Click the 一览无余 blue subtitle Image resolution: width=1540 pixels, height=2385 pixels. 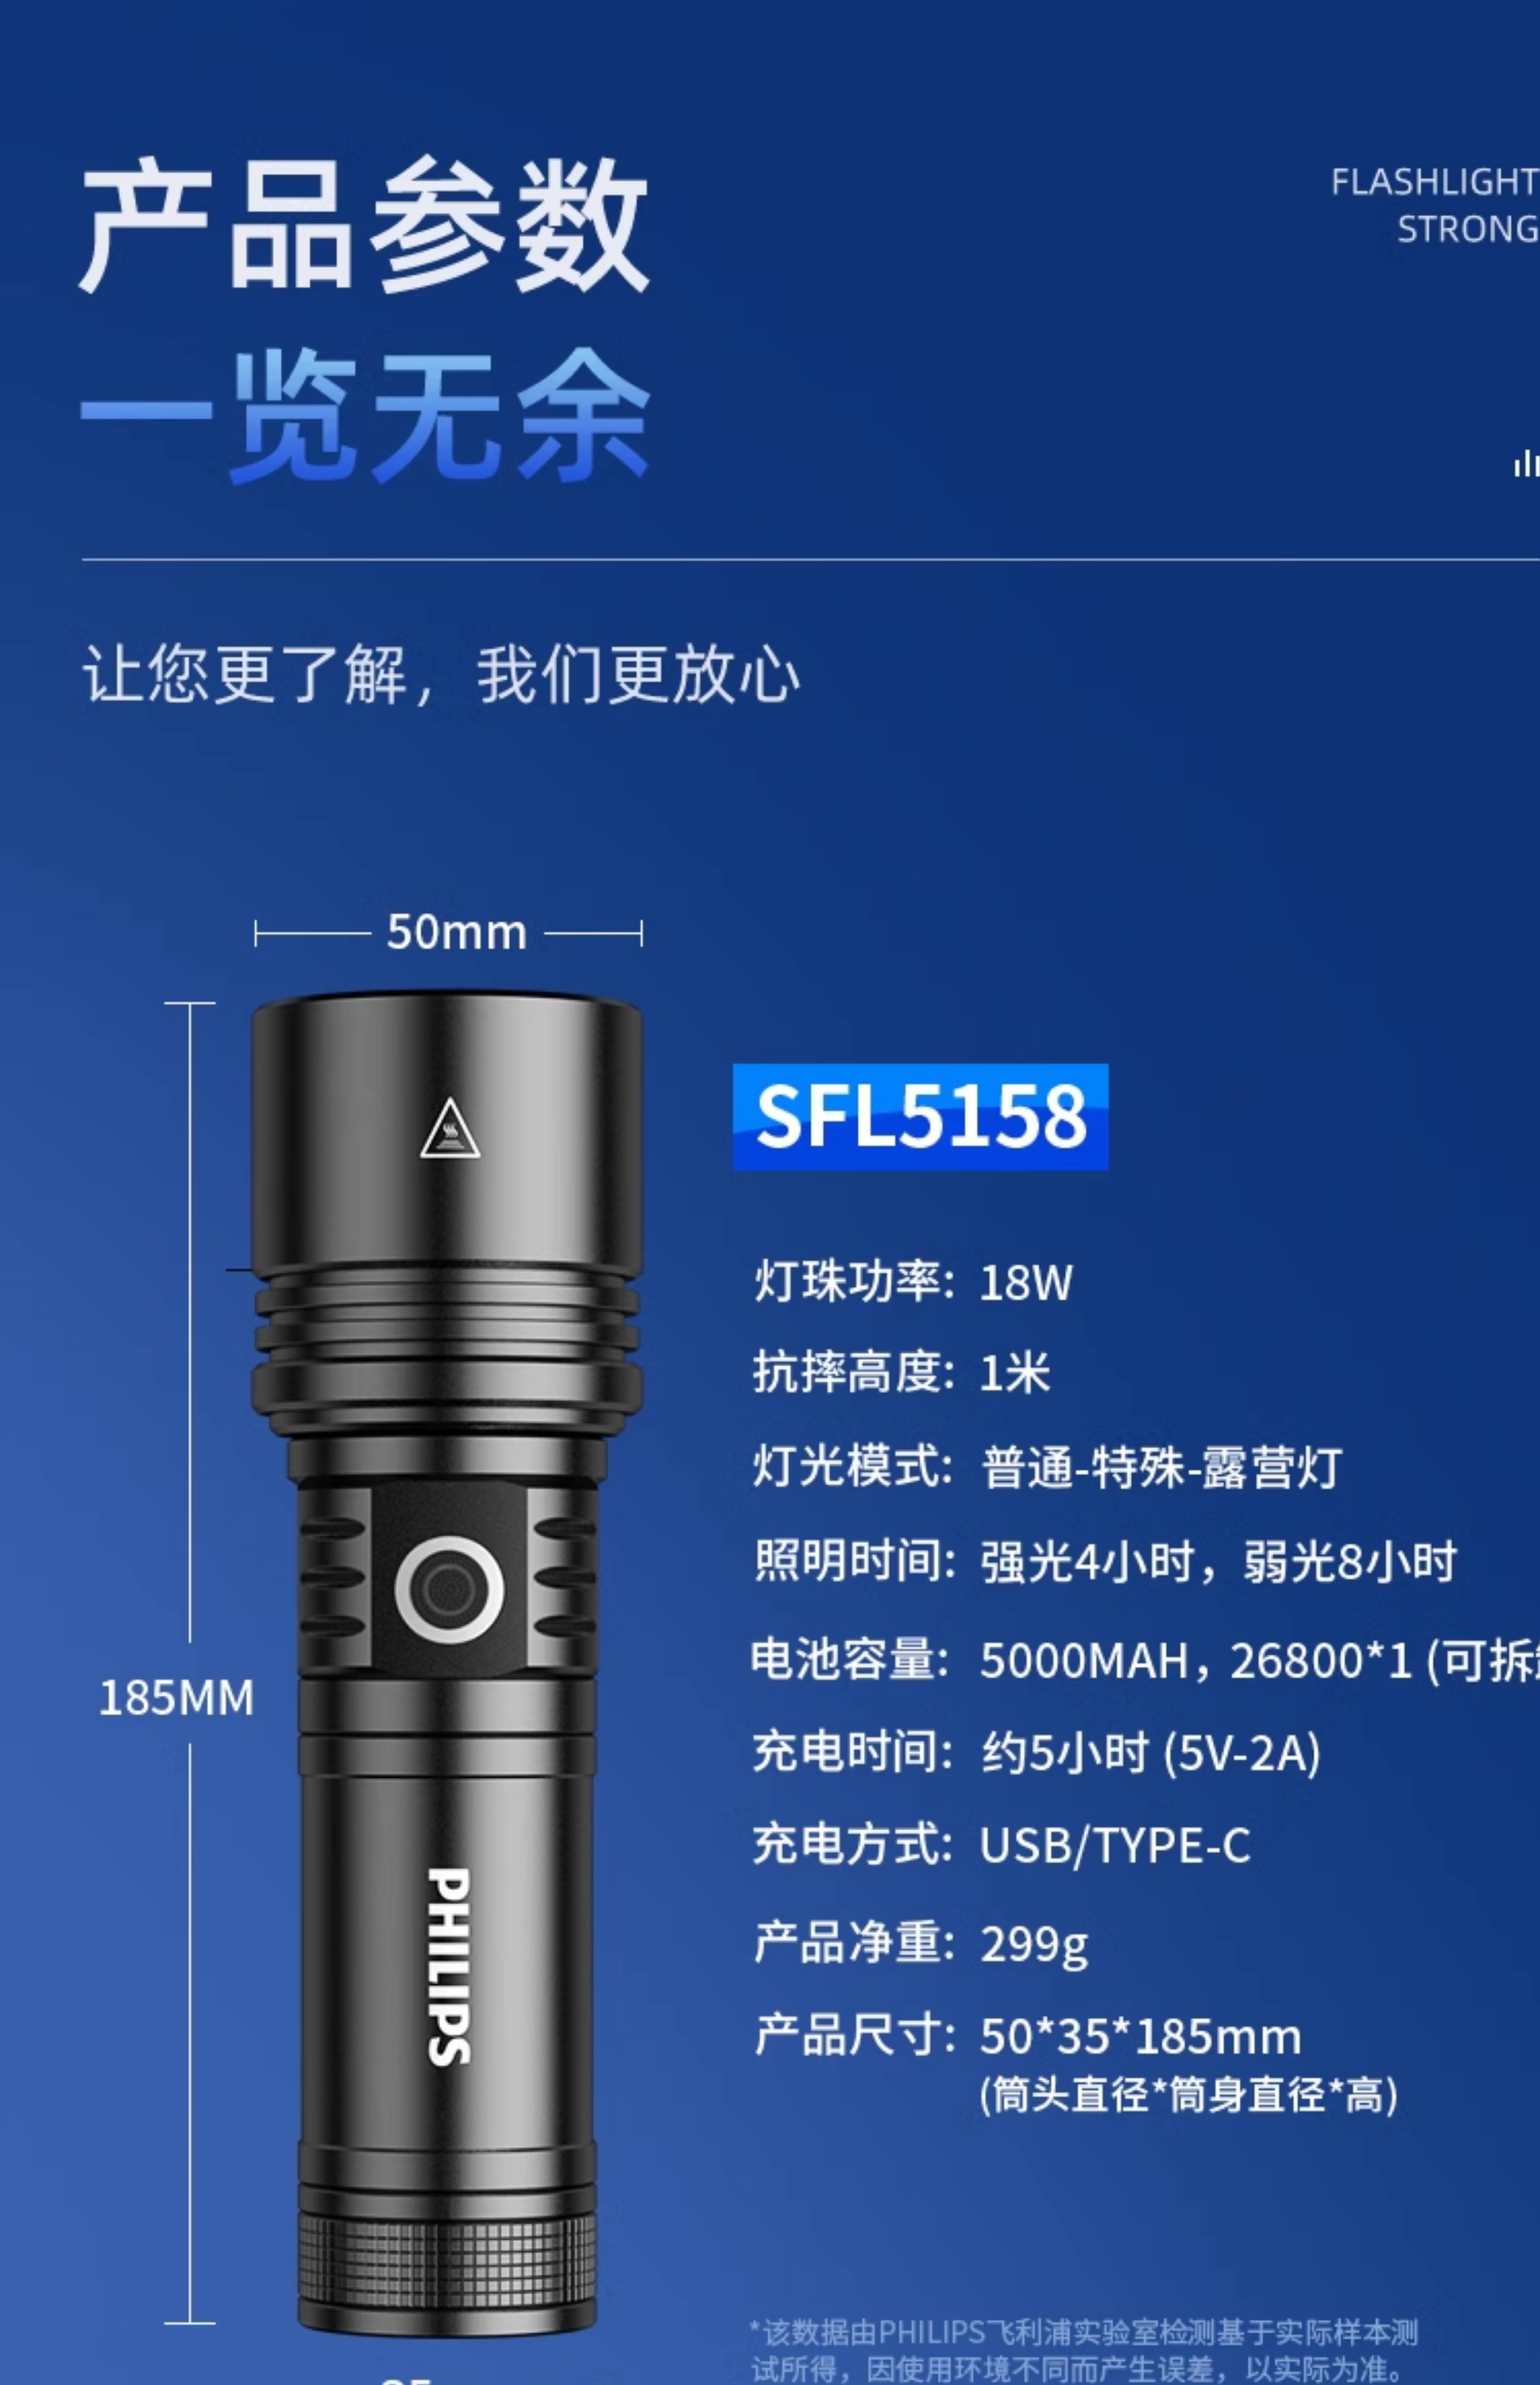(x=365, y=415)
